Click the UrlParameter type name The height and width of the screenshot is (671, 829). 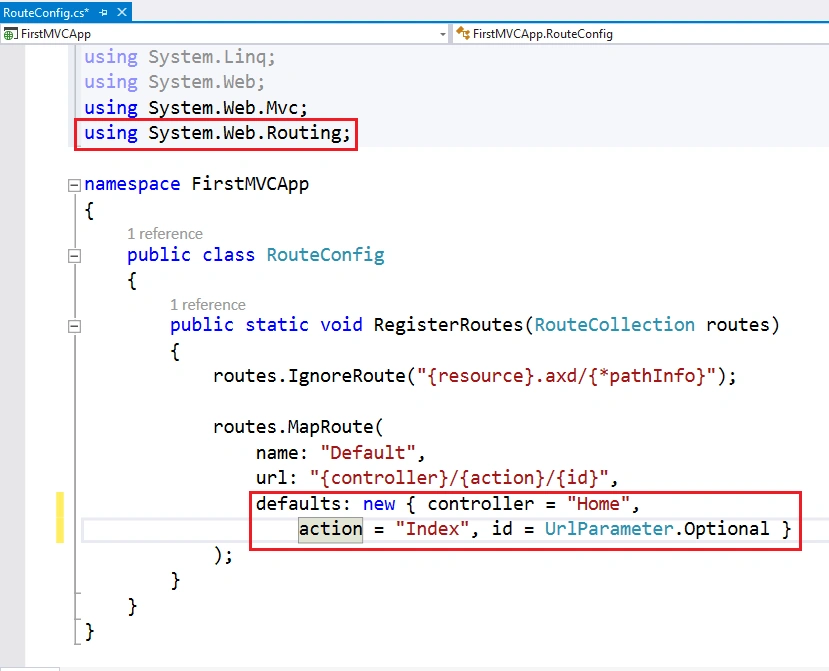point(609,529)
